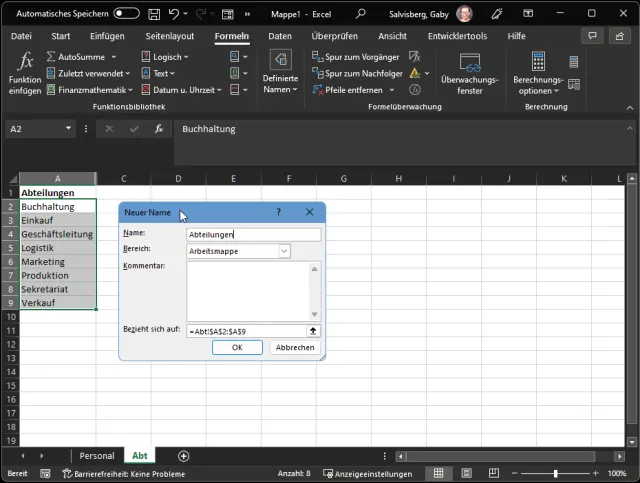Click the Funktion einfügen icon
Viewport: 640px width, 483px height.
tap(25, 63)
